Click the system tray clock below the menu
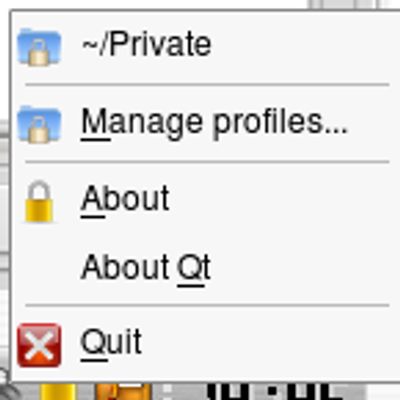 [x=270, y=391]
